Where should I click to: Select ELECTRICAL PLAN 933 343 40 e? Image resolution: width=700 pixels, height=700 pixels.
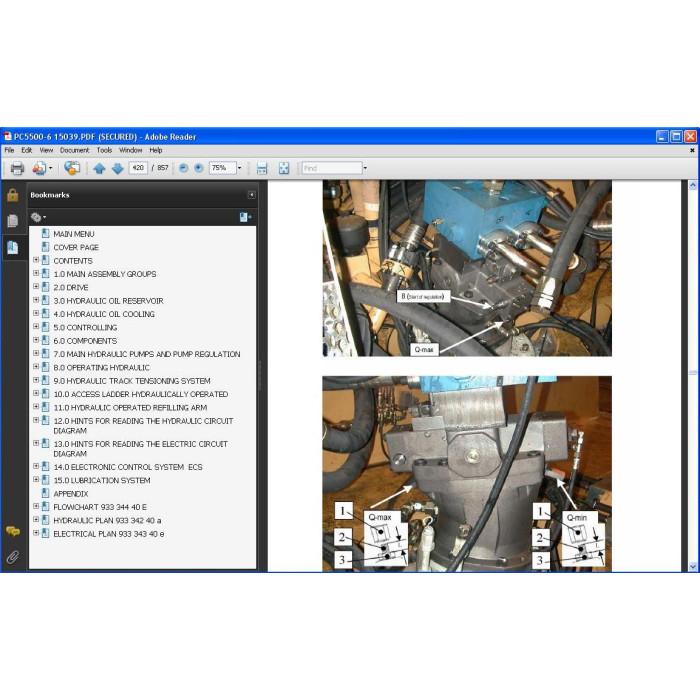(x=108, y=534)
